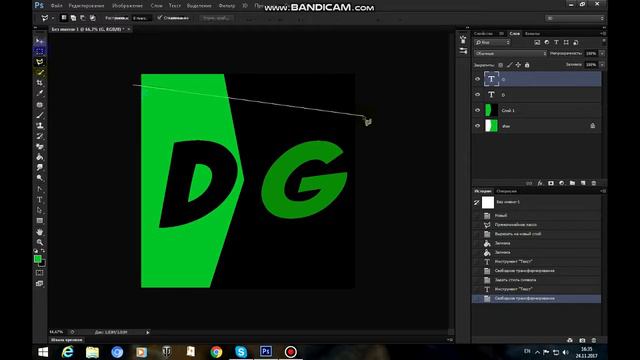Toggle Lock transparent pixels

pos(500,65)
